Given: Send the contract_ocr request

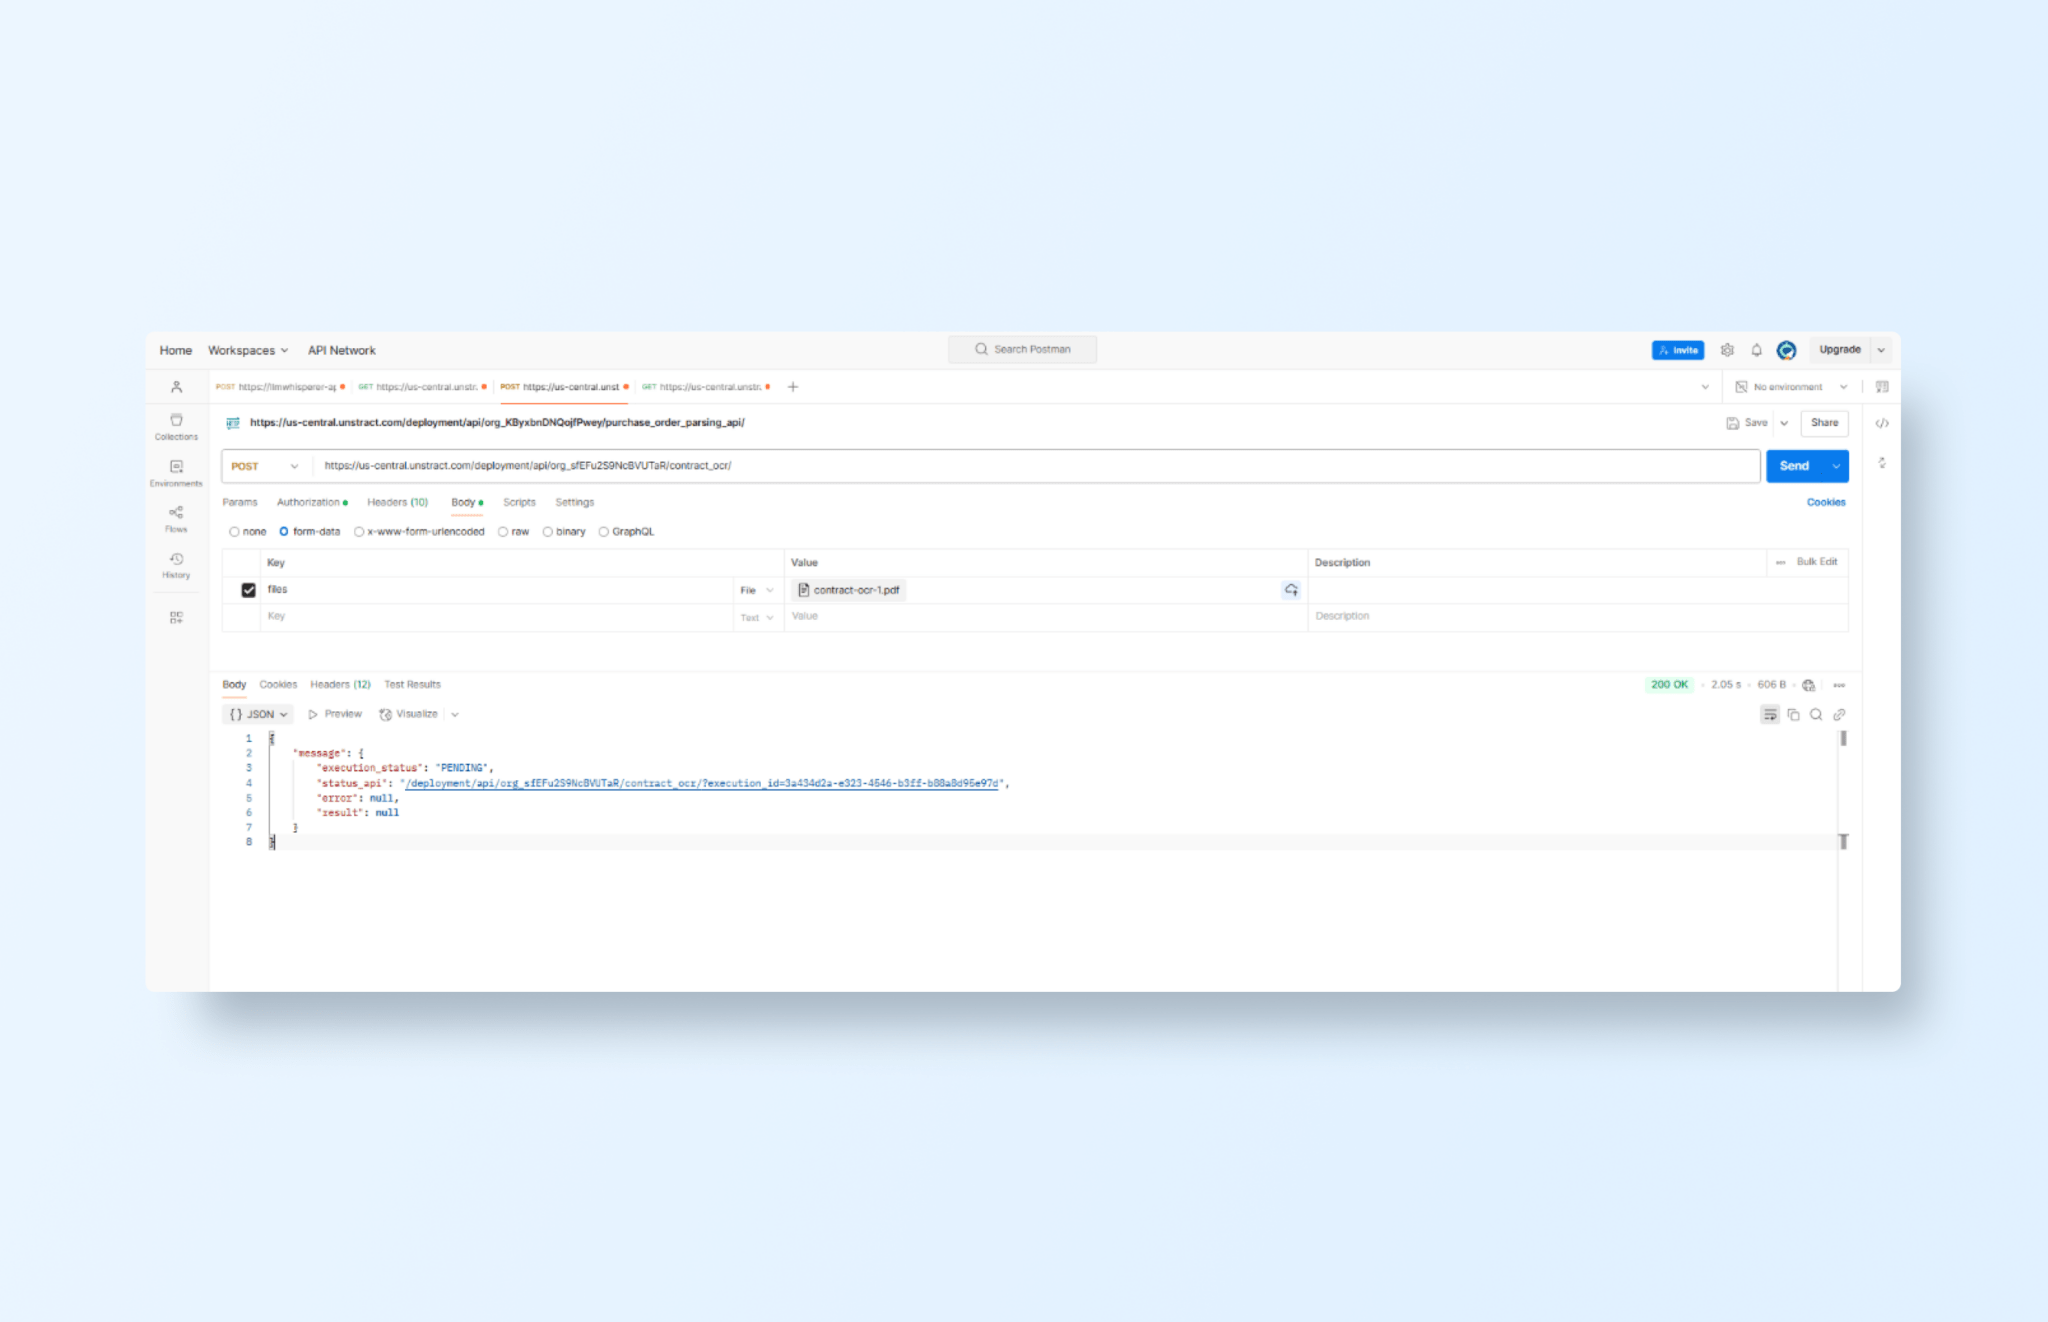Looking at the screenshot, I should point(1796,465).
